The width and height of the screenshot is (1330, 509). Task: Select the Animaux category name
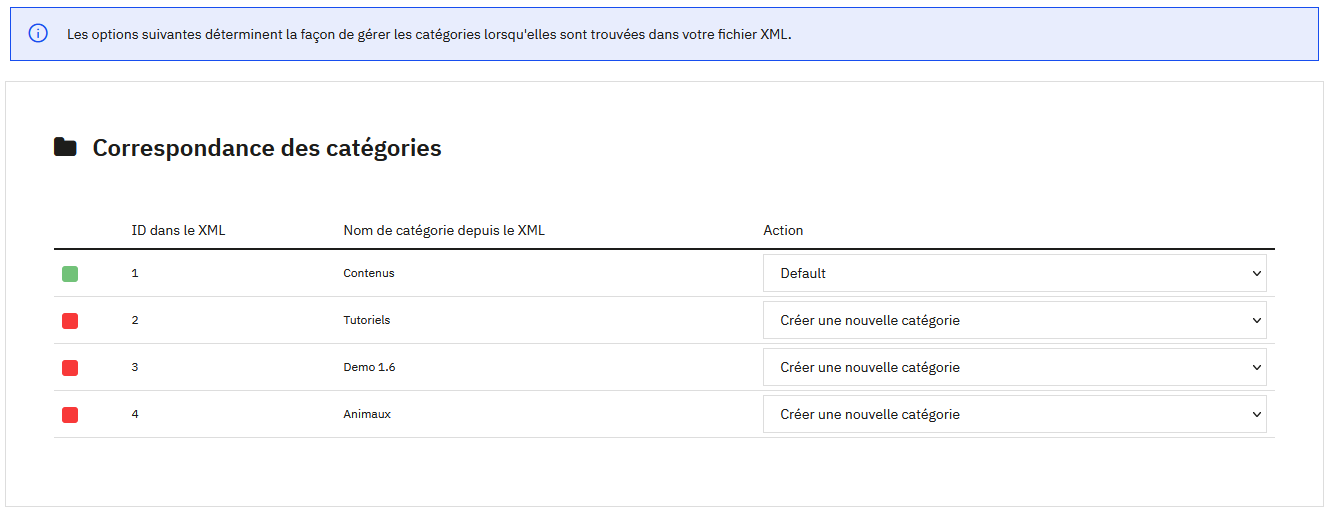367,414
